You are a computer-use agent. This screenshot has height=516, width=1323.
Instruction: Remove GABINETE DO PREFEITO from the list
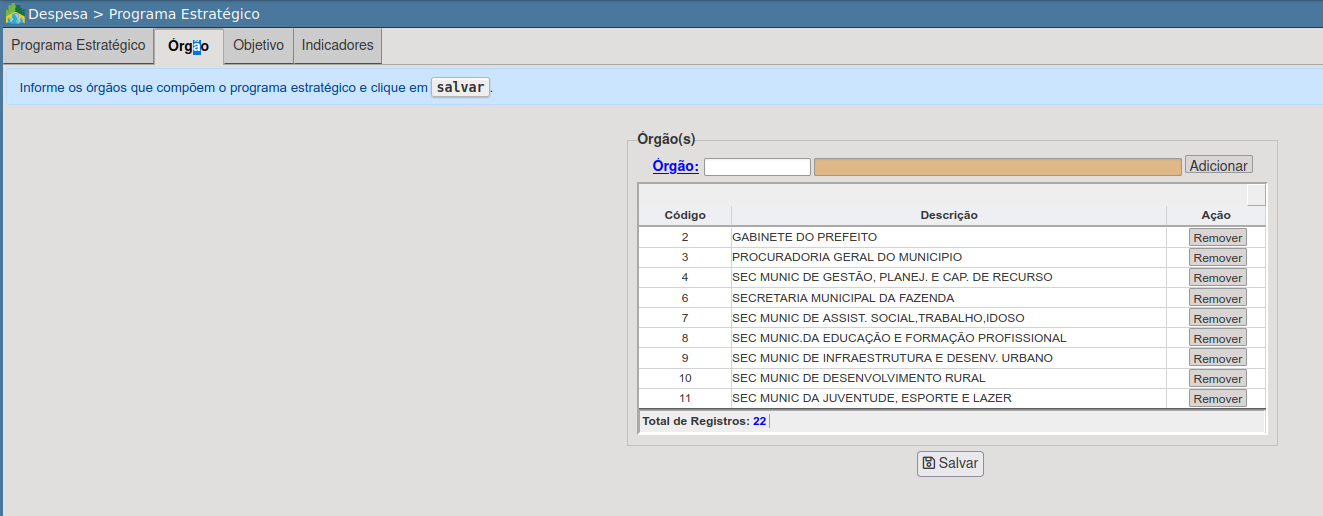1217,238
